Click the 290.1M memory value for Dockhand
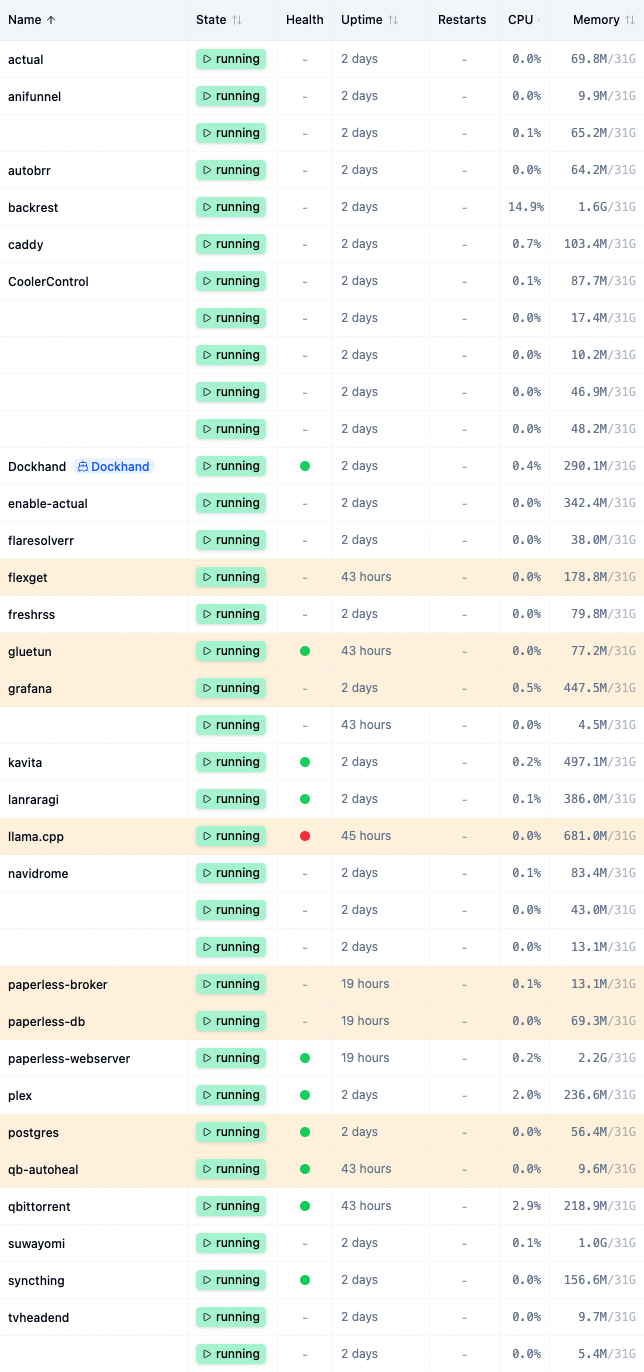 tap(586, 466)
